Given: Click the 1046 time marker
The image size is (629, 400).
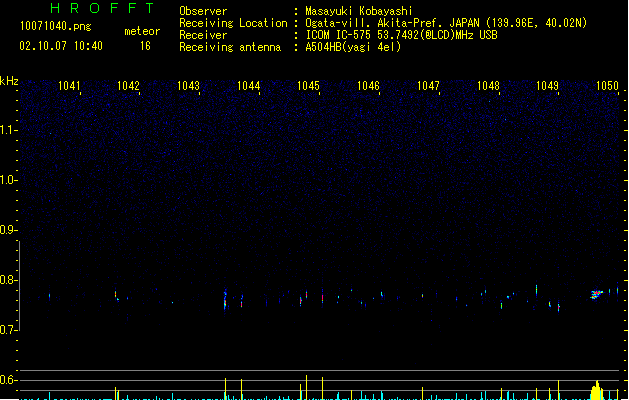Looking at the screenshot, I should (368, 86).
